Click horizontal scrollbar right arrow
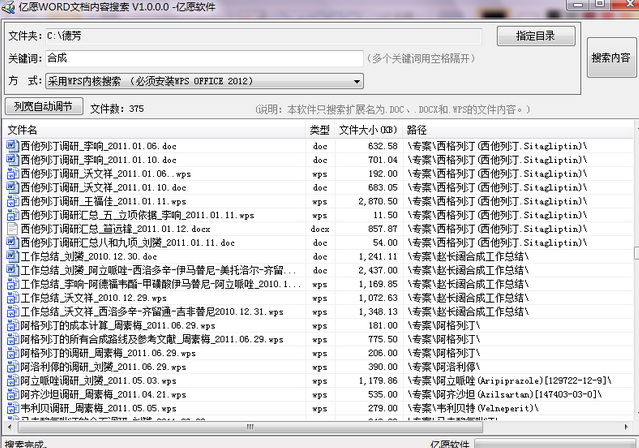The image size is (639, 448). (x=626, y=427)
